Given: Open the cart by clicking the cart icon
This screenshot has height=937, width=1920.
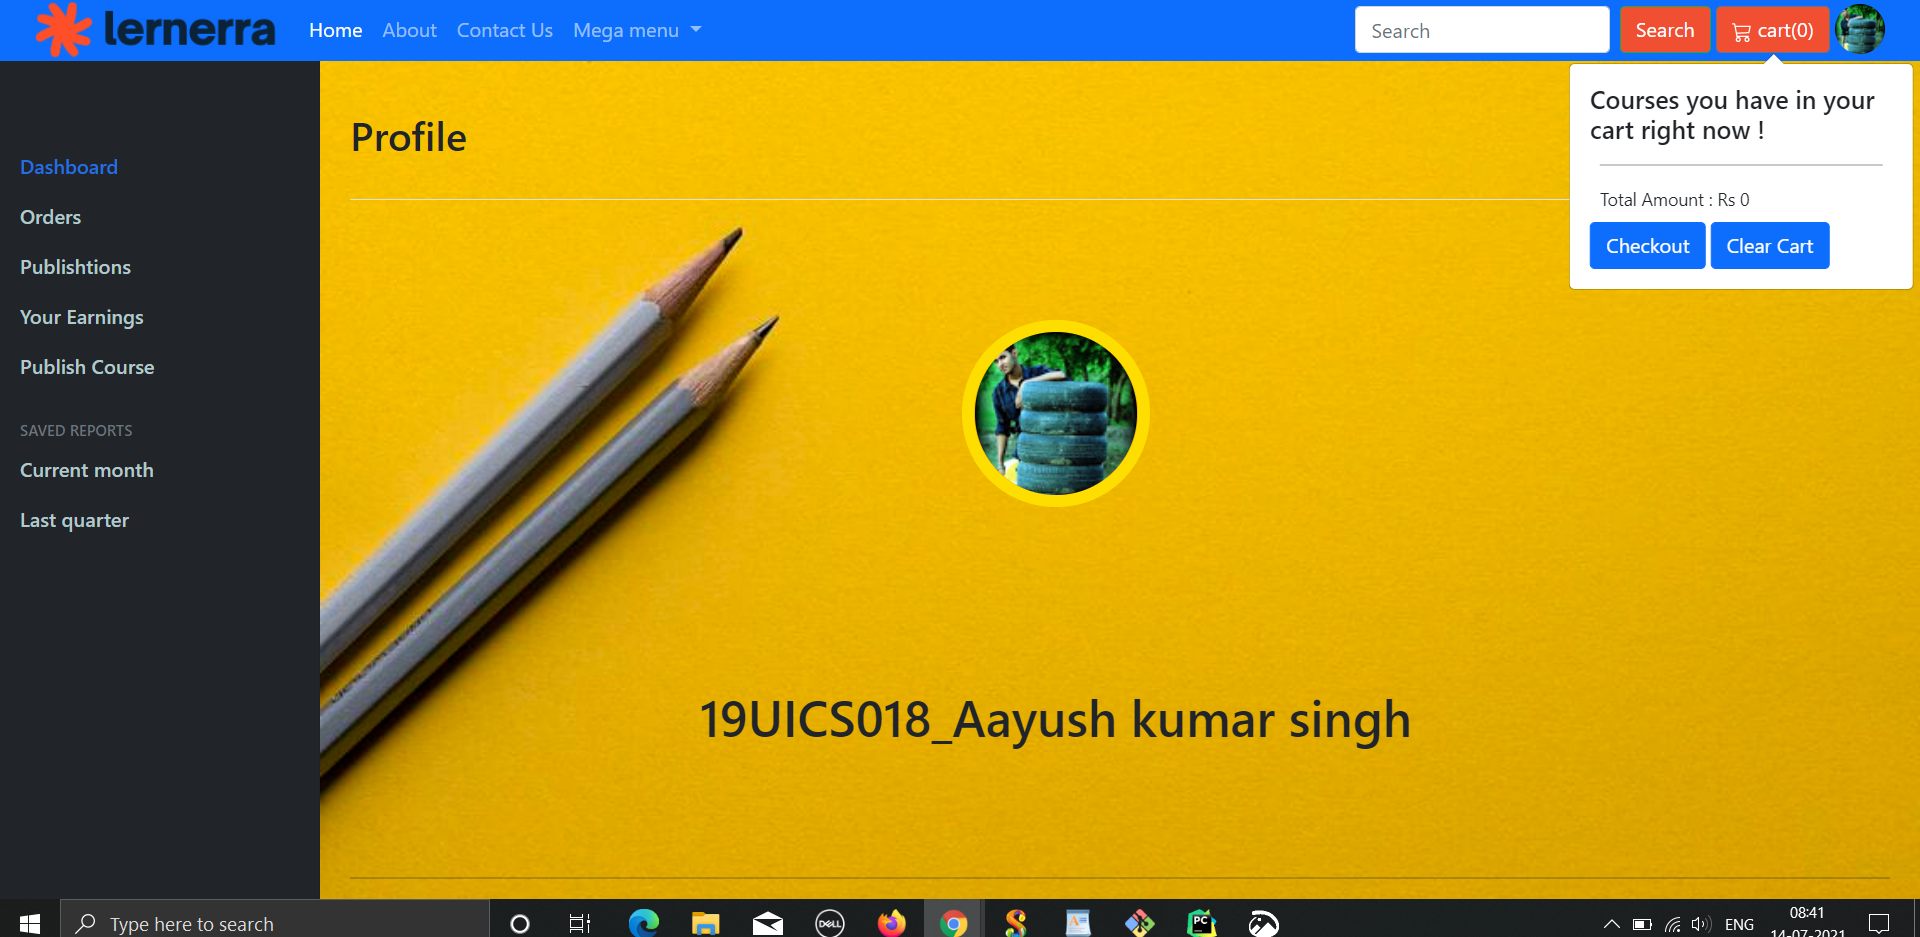Looking at the screenshot, I should click(1741, 29).
